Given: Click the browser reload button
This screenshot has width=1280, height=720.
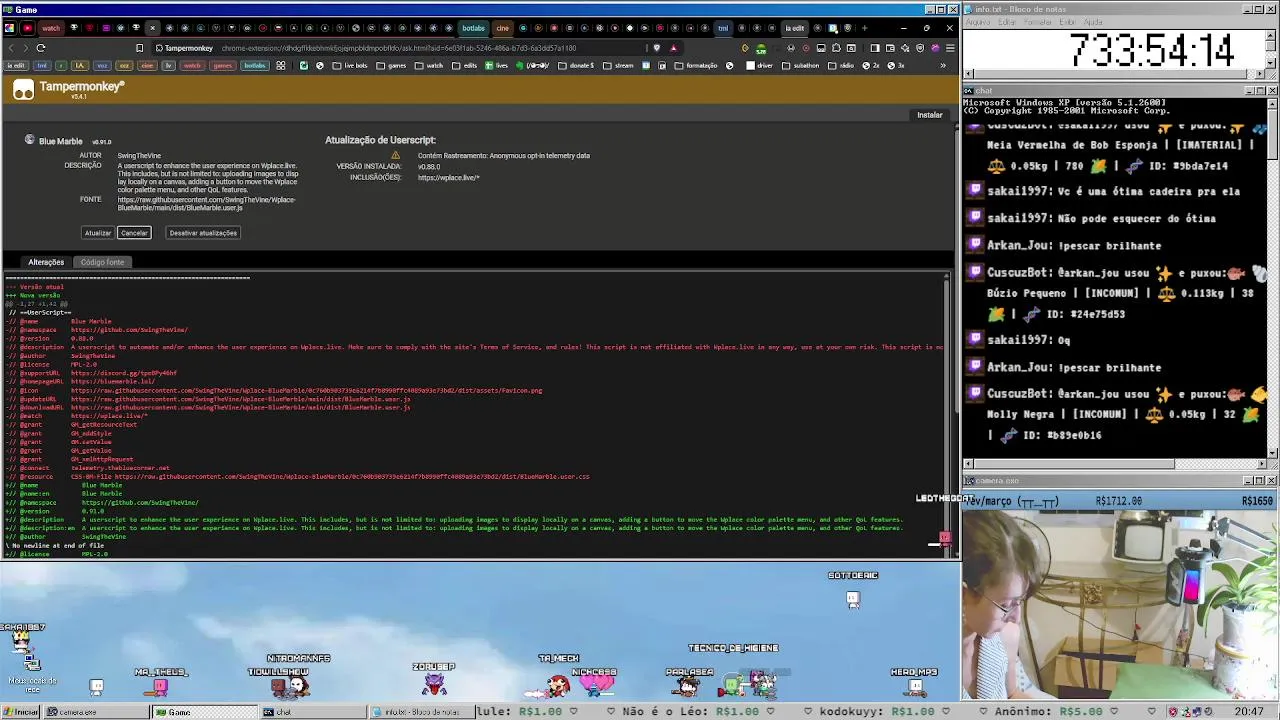Looking at the screenshot, I should [x=41, y=48].
